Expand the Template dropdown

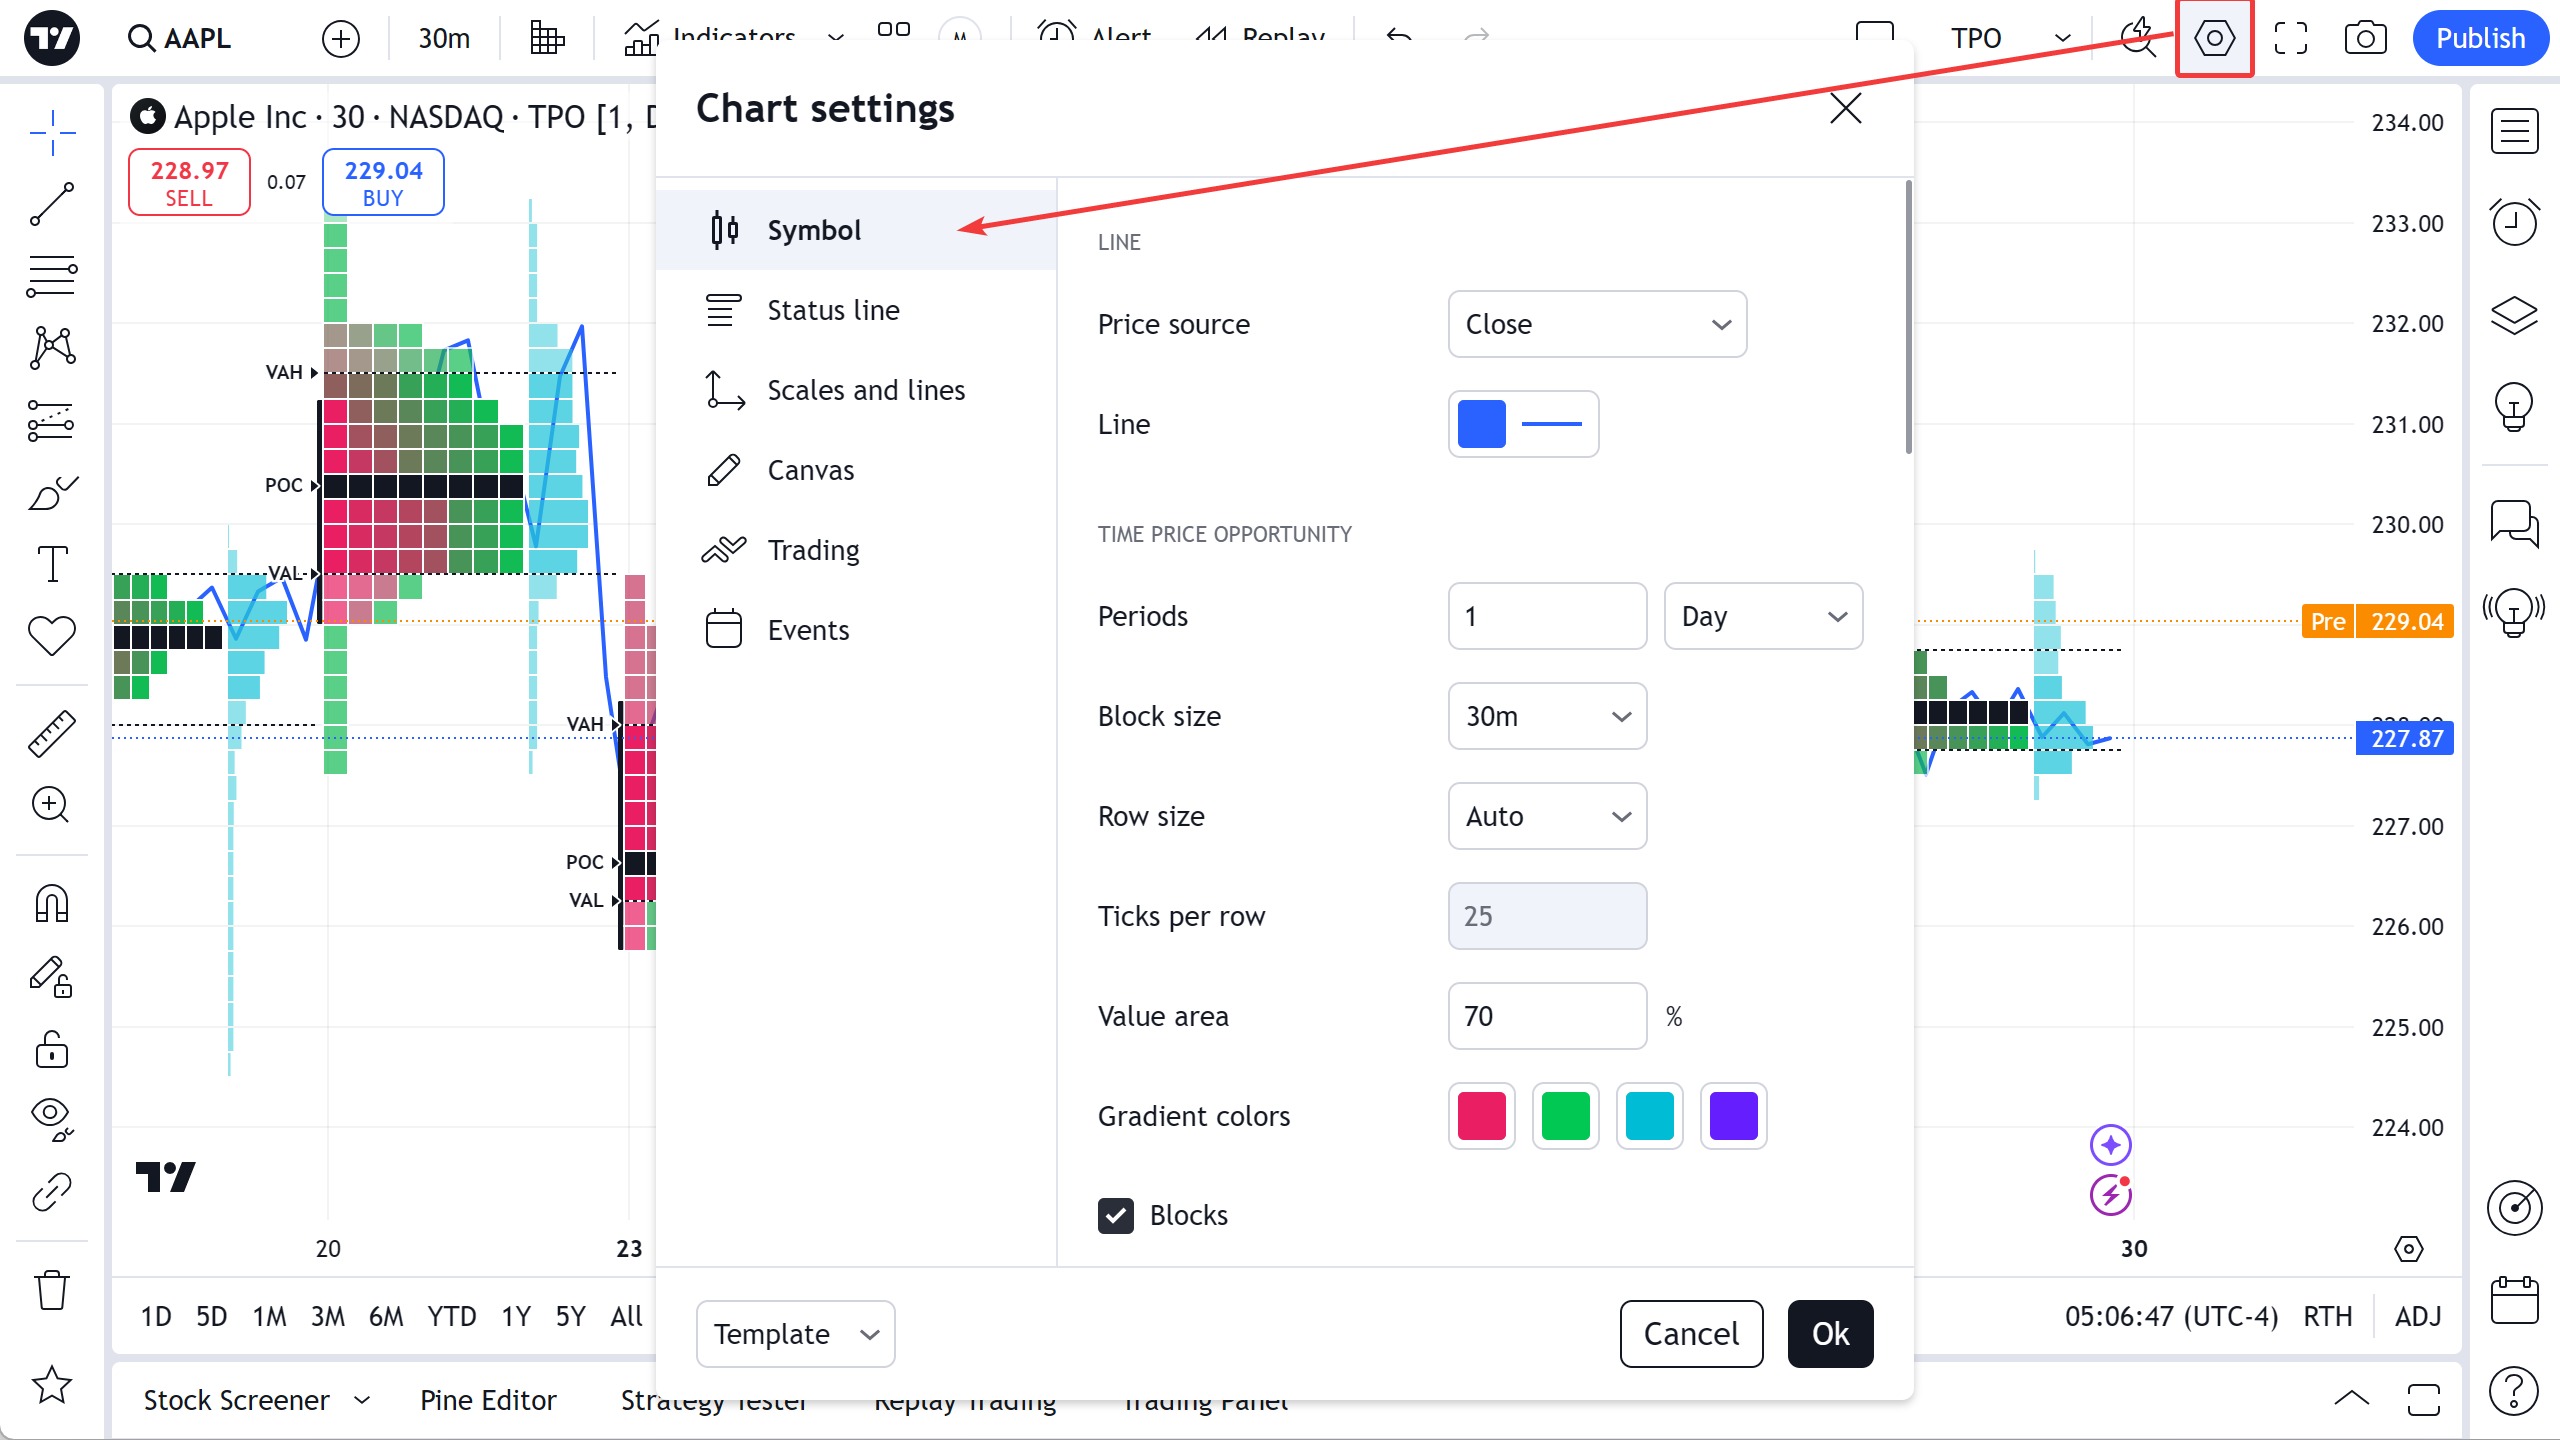[x=795, y=1334]
